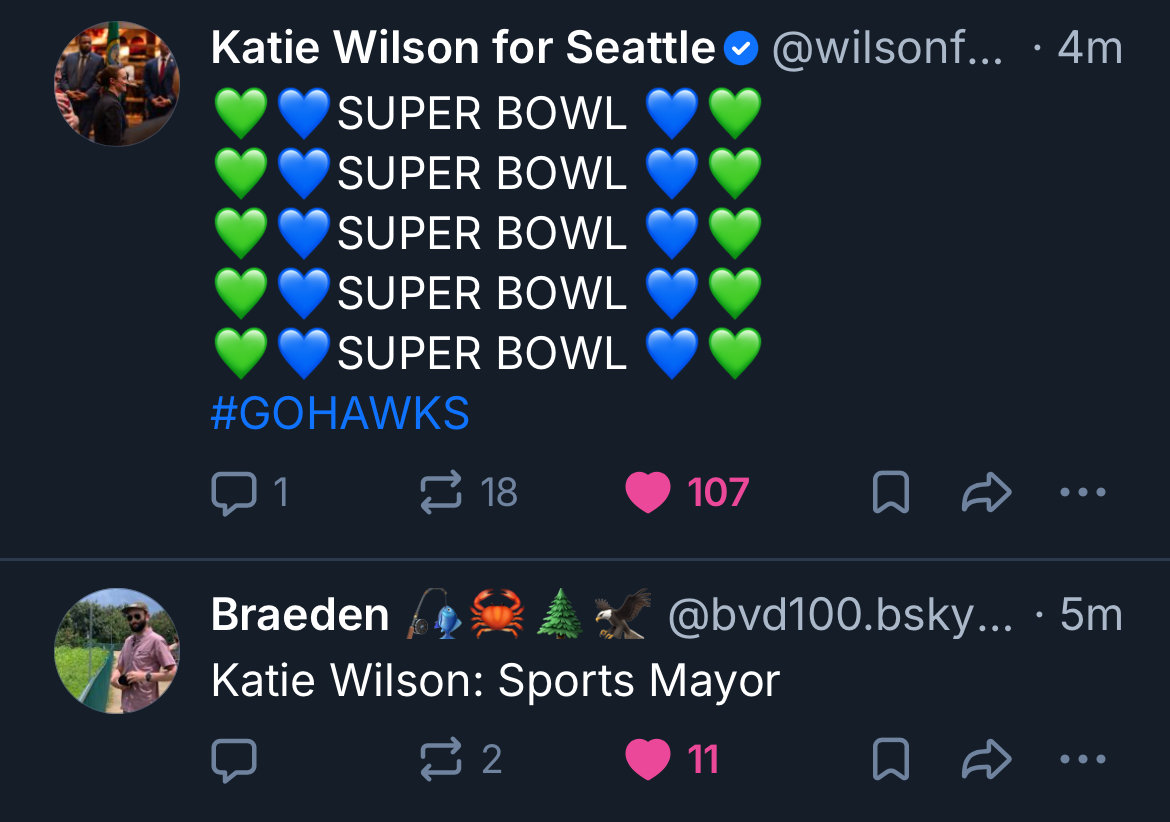Open the @wilsonf... handle link
This screenshot has width=1170, height=822.
pos(886,48)
